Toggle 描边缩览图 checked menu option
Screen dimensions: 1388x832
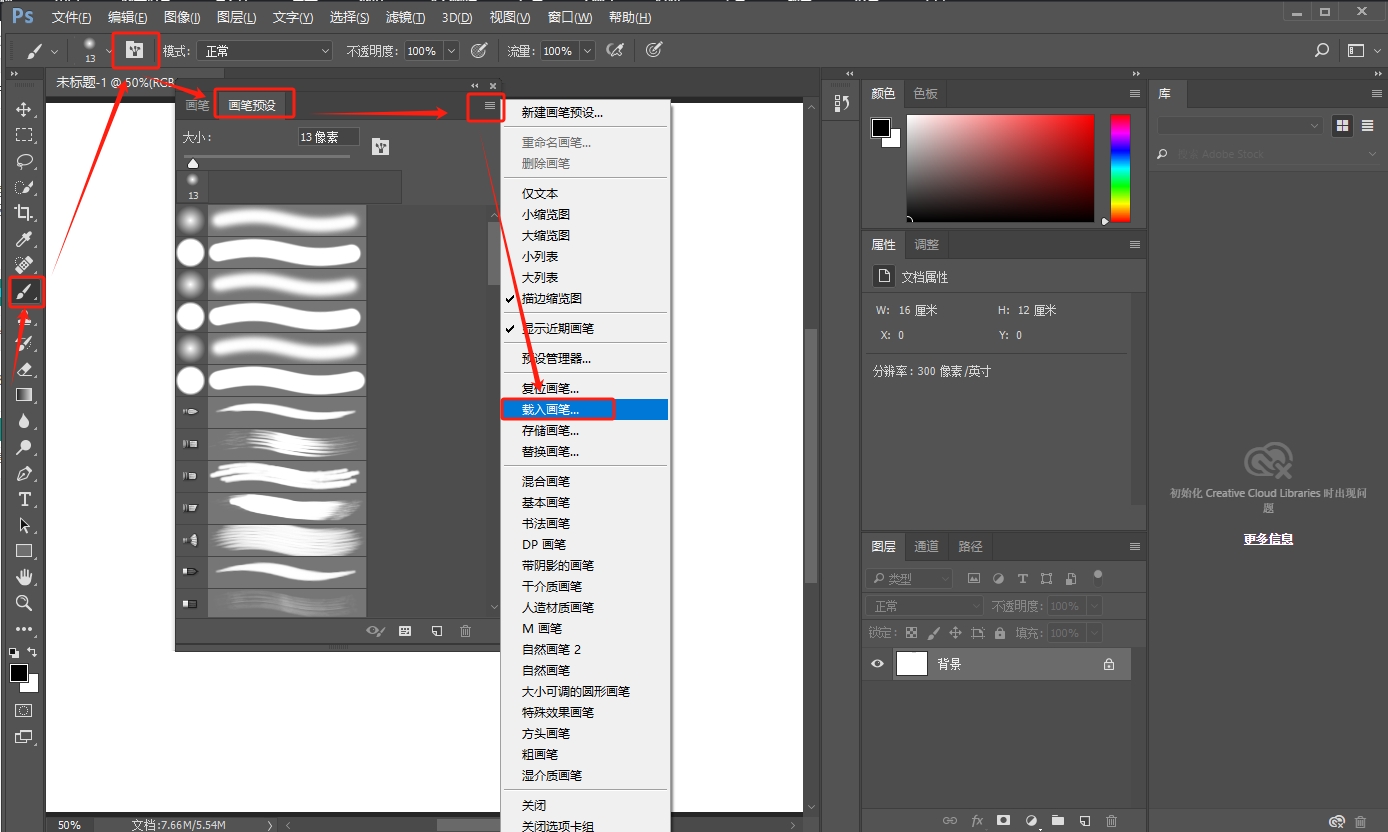[x=551, y=298]
